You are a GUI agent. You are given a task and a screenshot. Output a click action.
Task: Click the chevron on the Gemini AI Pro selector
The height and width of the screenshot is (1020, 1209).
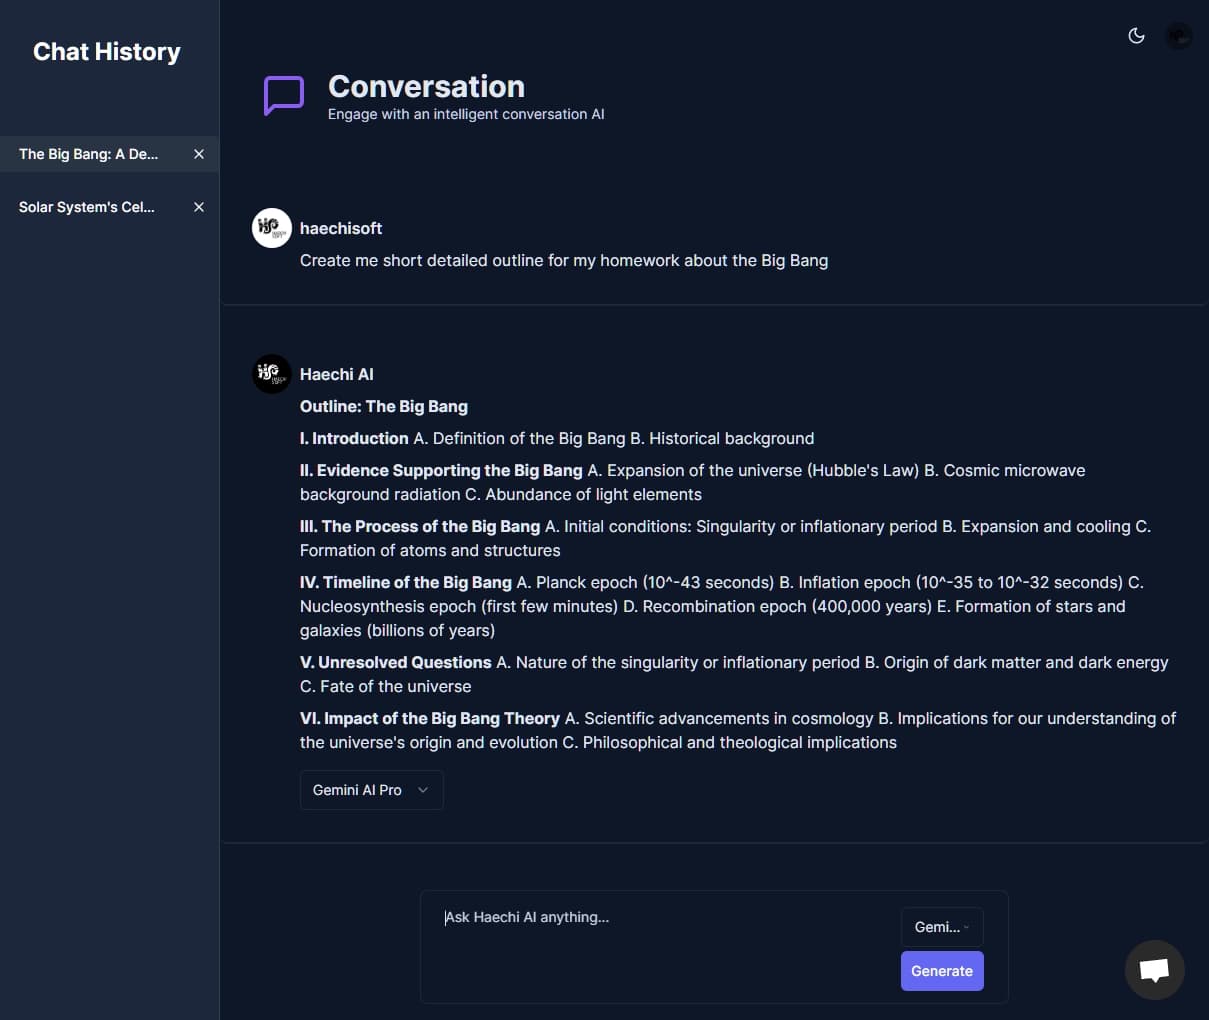coord(424,790)
